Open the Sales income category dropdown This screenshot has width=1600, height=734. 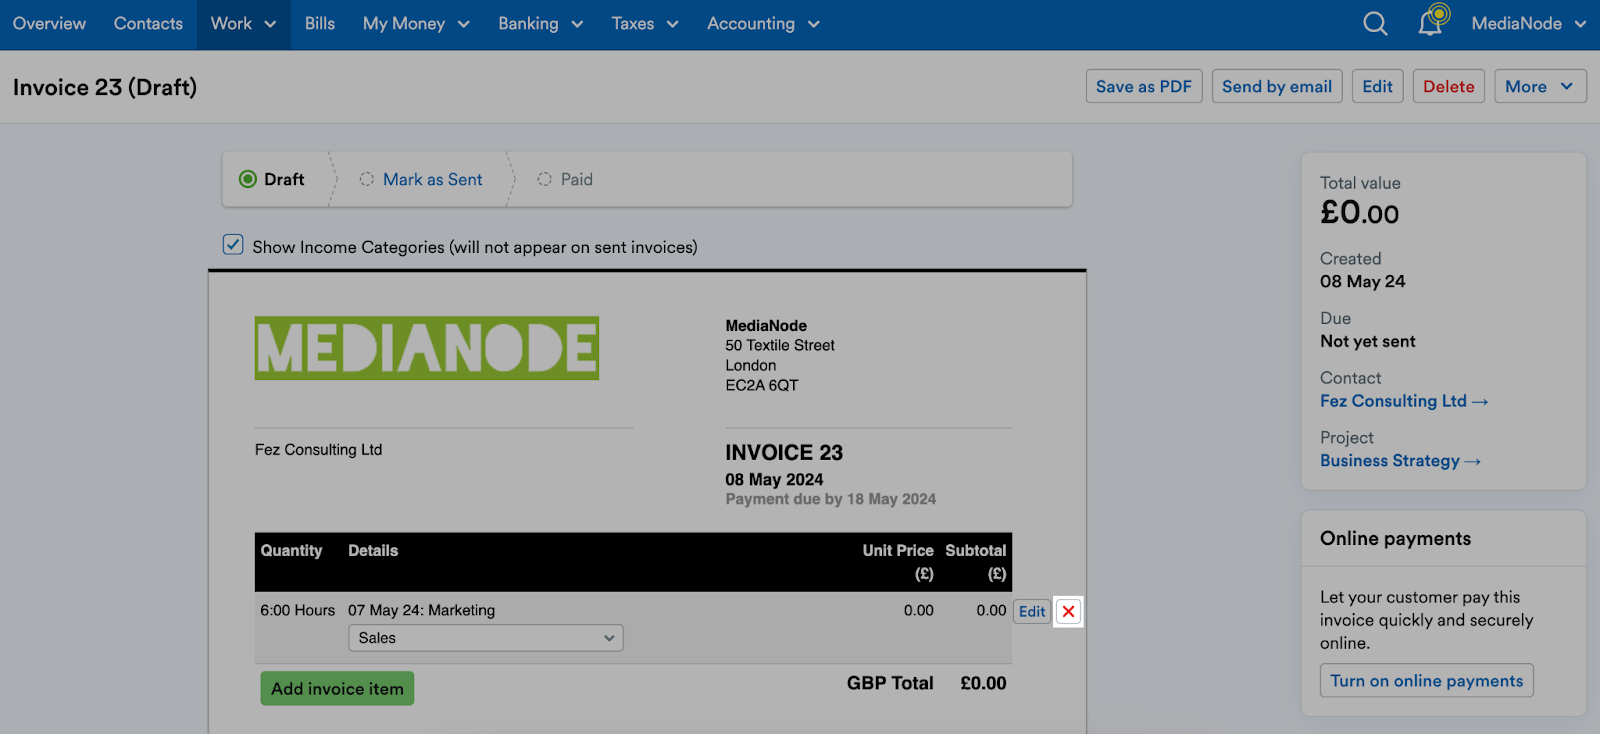point(486,638)
